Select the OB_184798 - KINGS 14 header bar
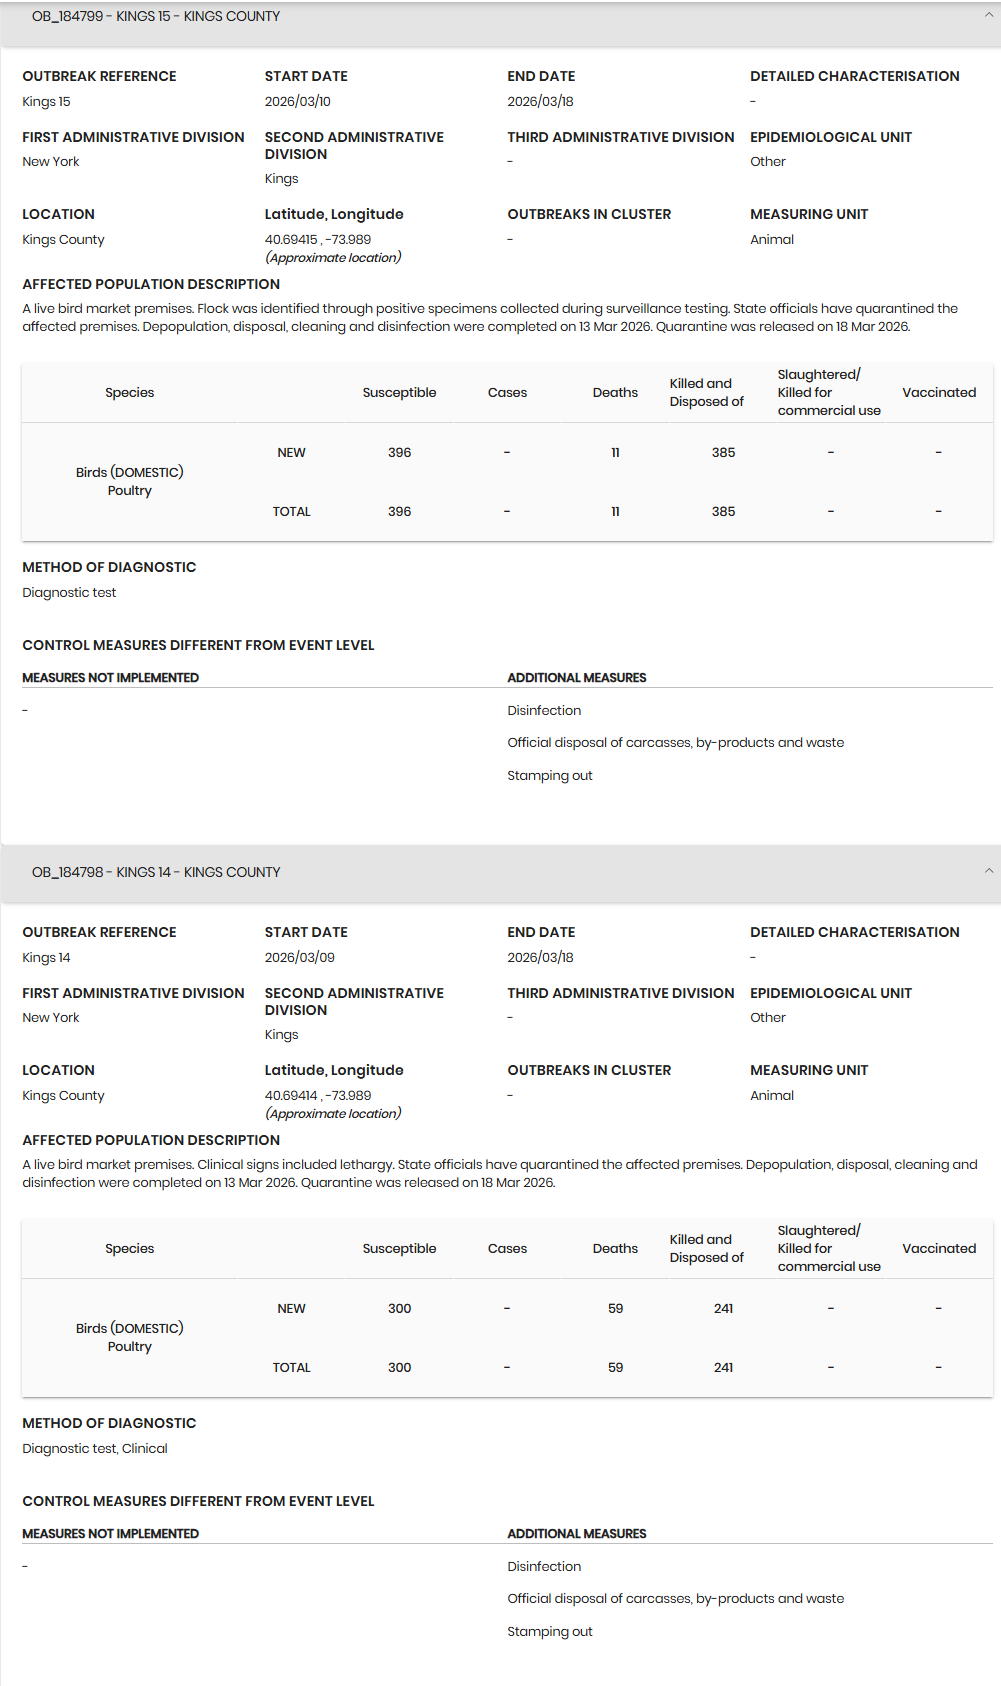Viewport: 1001px width, 1686px height. click(500, 874)
